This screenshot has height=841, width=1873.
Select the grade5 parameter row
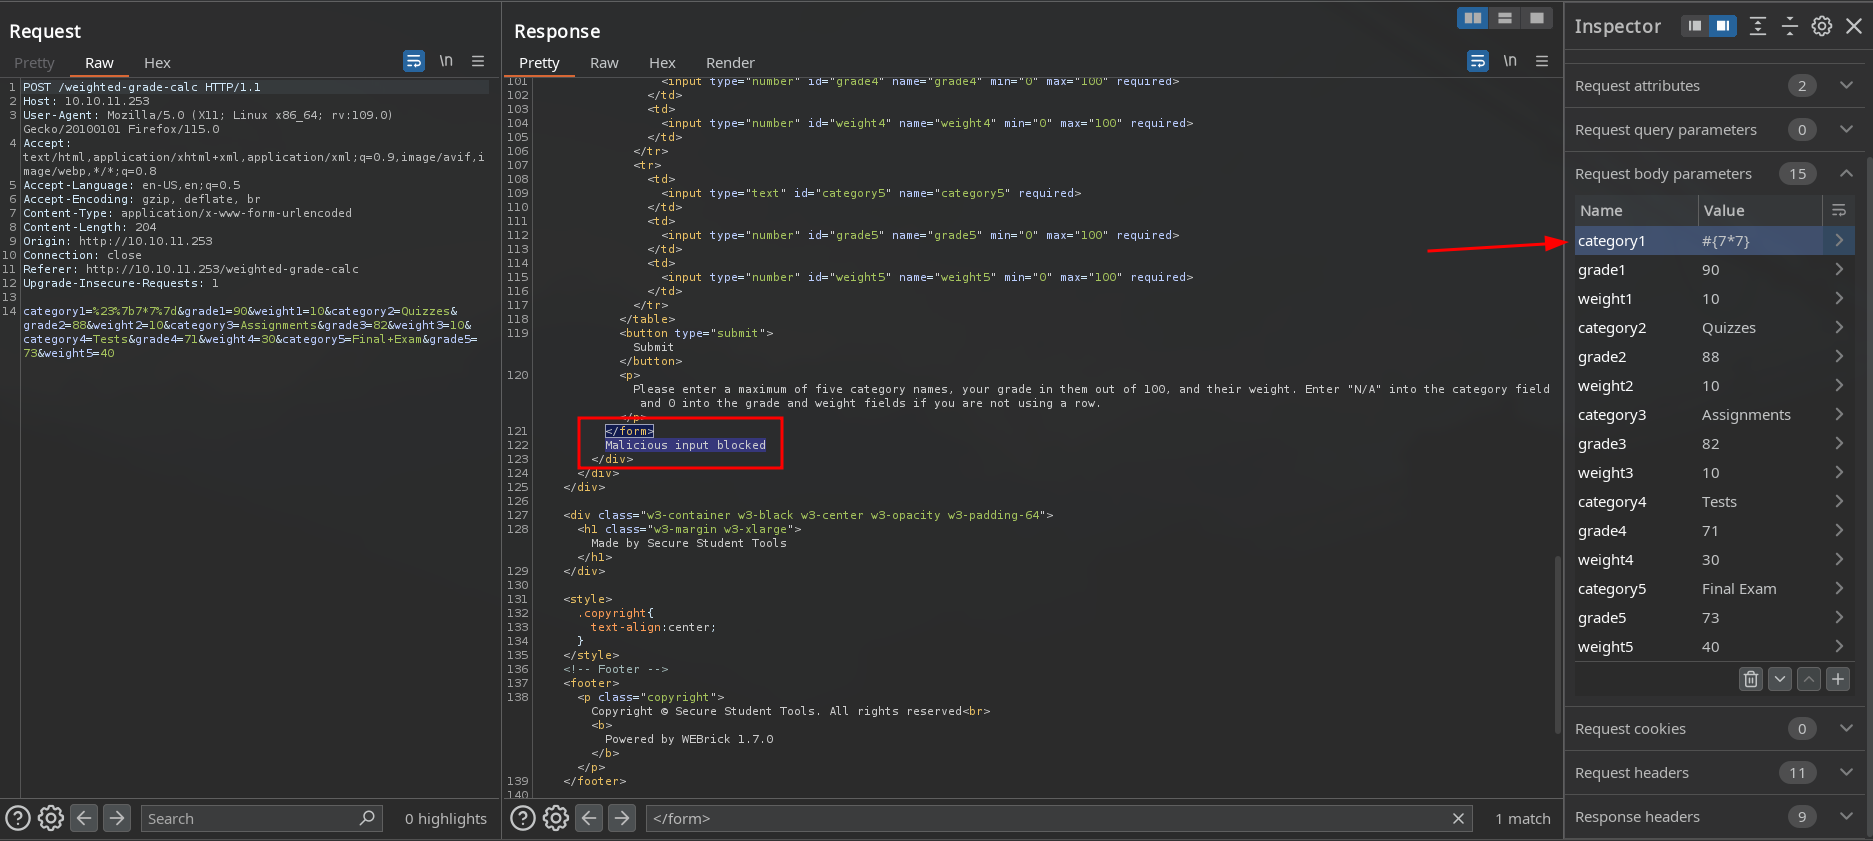[1714, 618]
